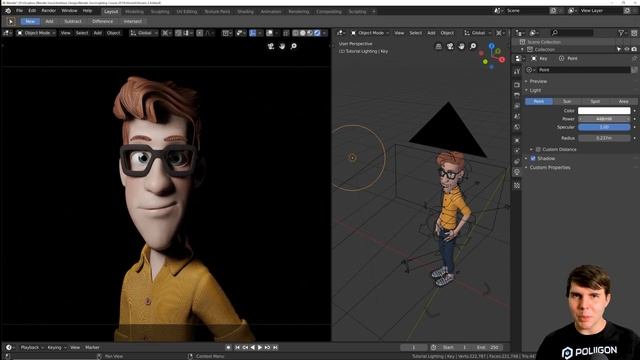
Task: Open the Window menu
Action: [x=69, y=11]
